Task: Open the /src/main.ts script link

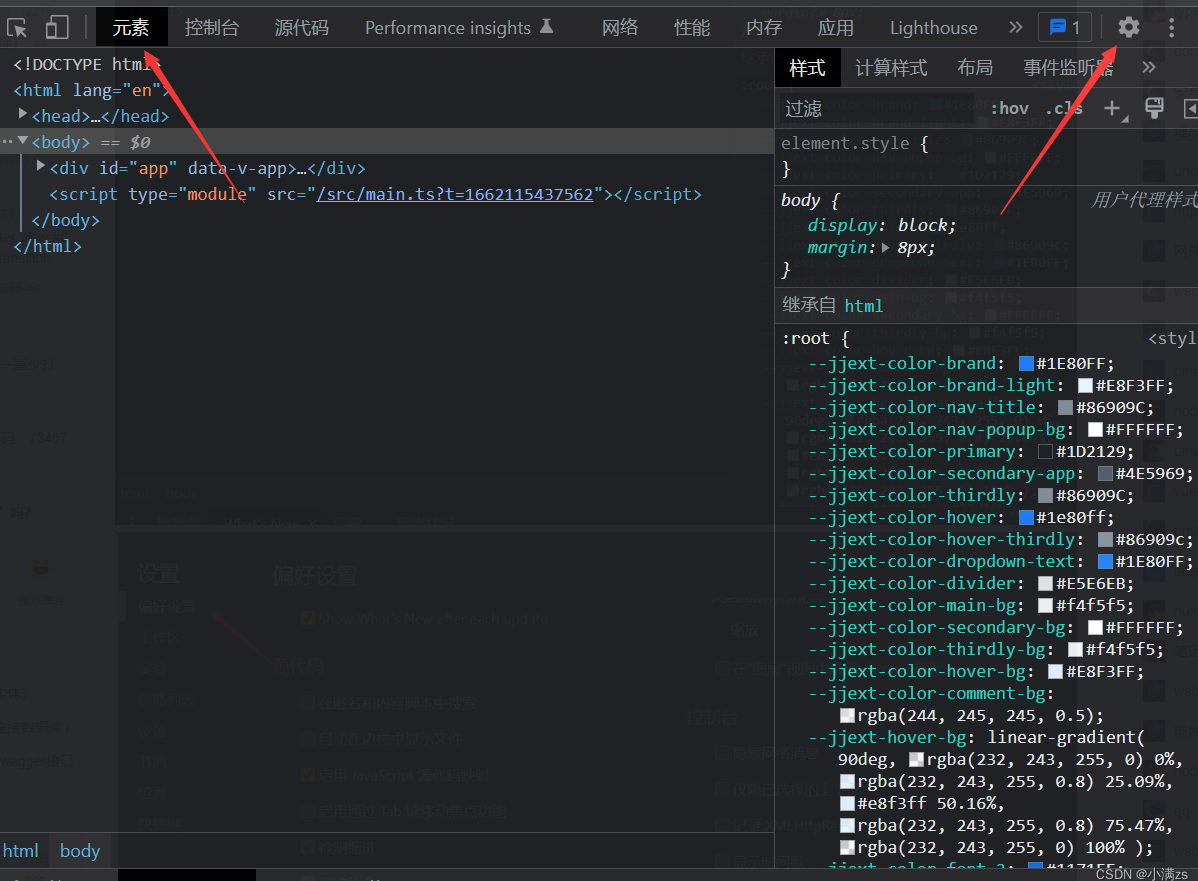Action: (455, 194)
